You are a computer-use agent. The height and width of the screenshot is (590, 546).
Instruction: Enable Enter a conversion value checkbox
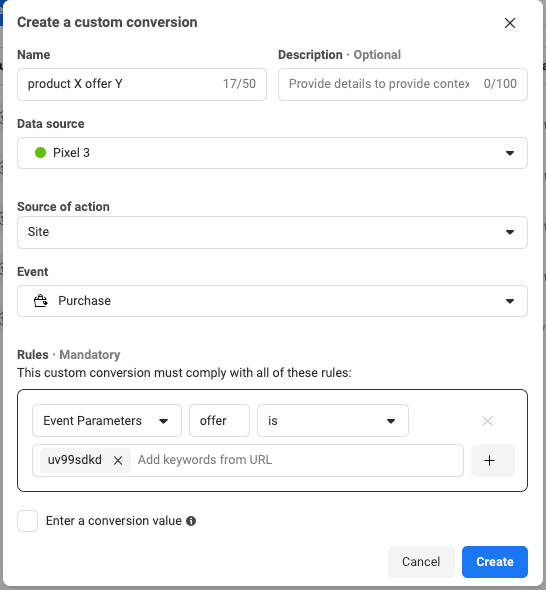pyautogui.click(x=27, y=521)
